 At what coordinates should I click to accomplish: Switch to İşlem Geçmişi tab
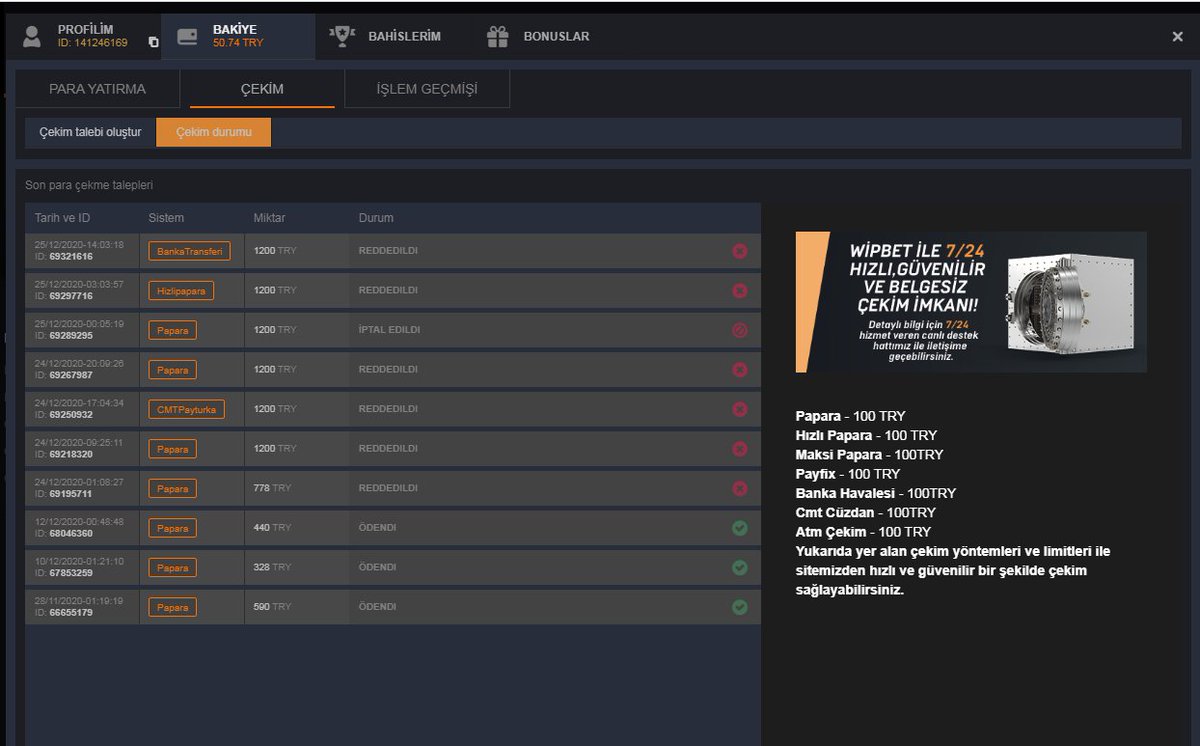coord(427,89)
